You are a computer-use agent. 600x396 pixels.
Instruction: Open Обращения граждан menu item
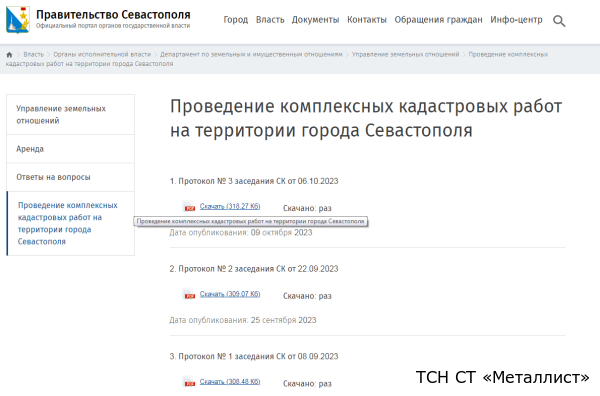(439, 20)
